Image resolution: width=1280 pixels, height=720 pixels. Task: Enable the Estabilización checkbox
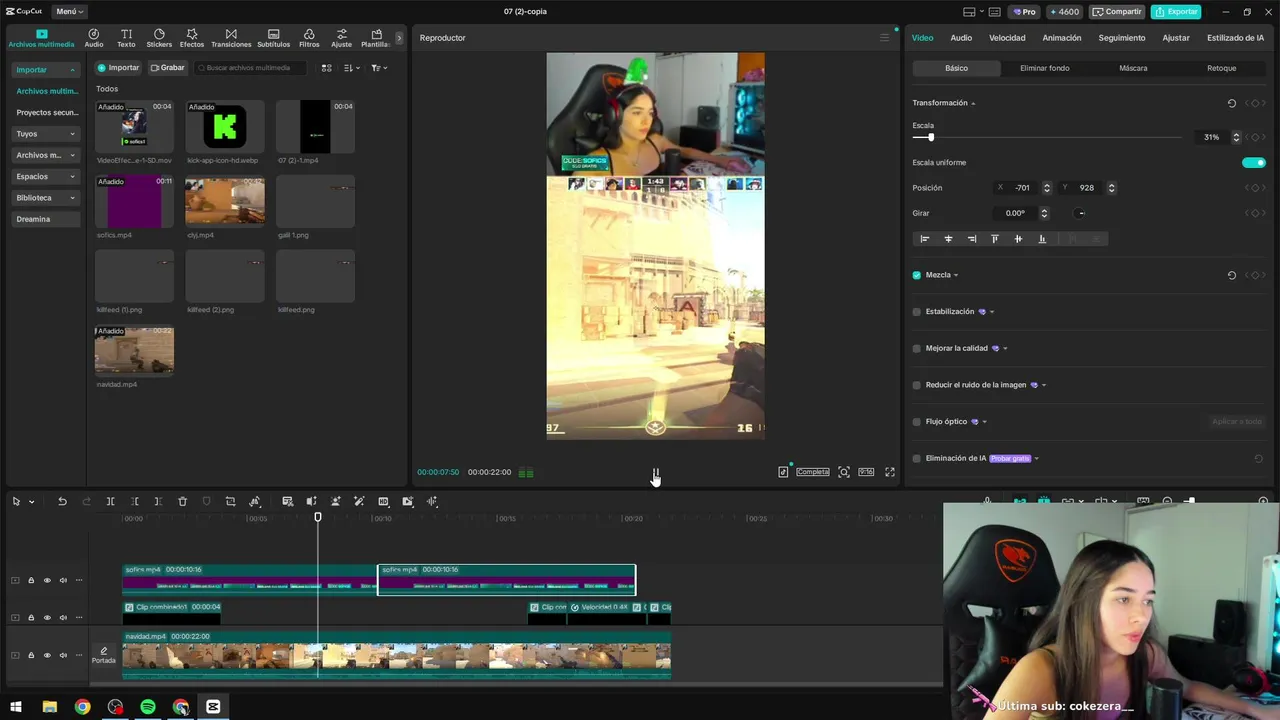(916, 312)
